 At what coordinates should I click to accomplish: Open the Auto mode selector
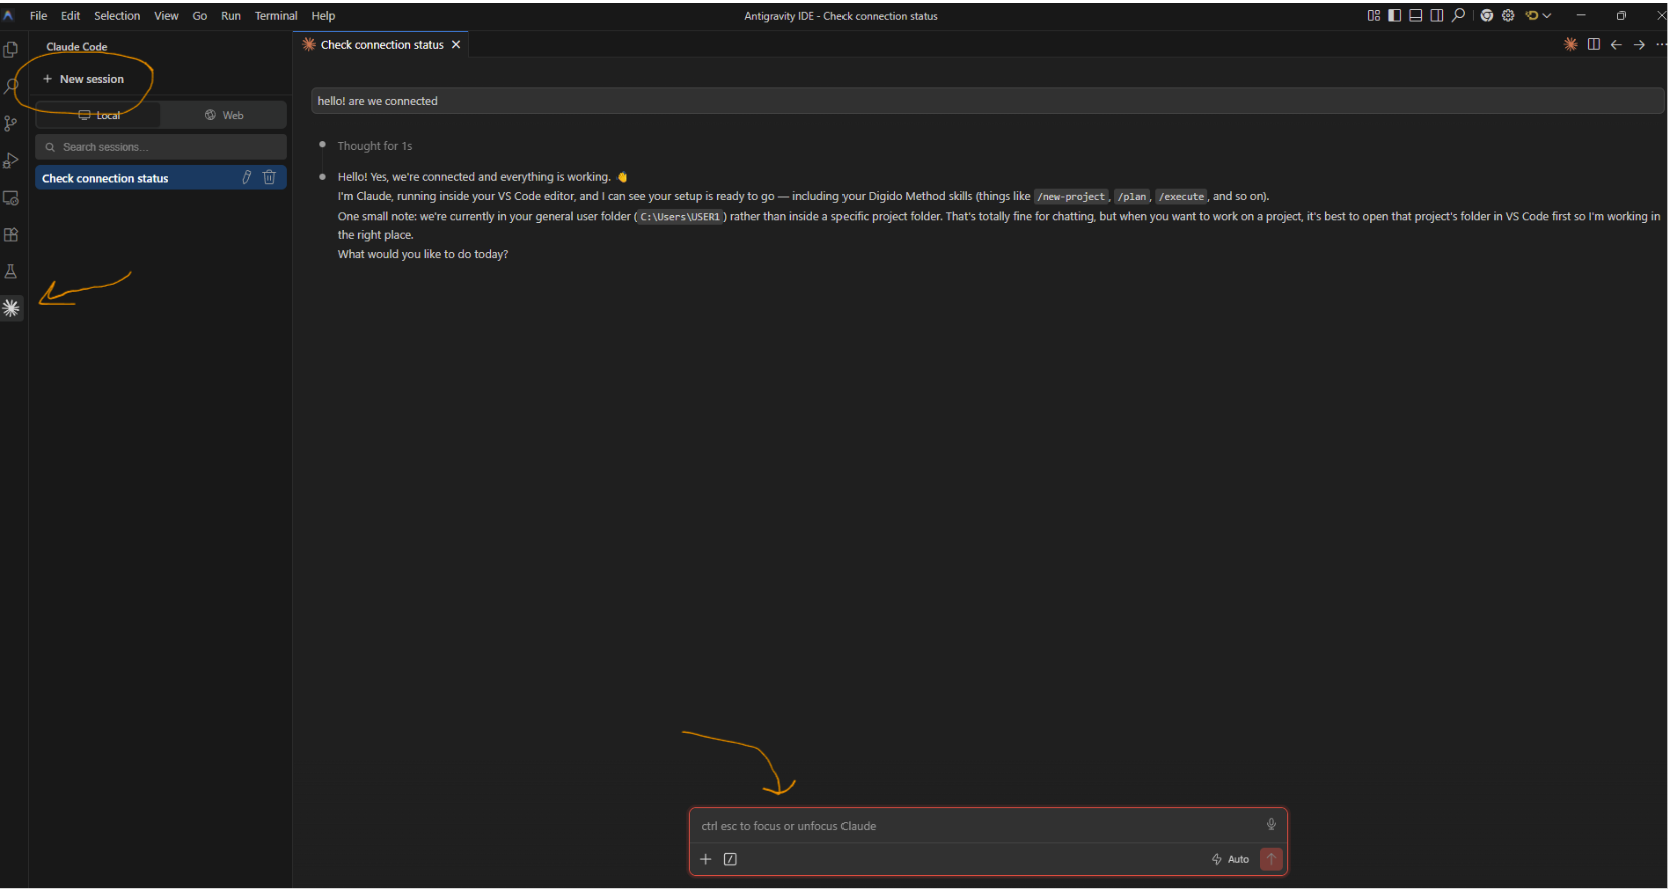pyautogui.click(x=1231, y=859)
